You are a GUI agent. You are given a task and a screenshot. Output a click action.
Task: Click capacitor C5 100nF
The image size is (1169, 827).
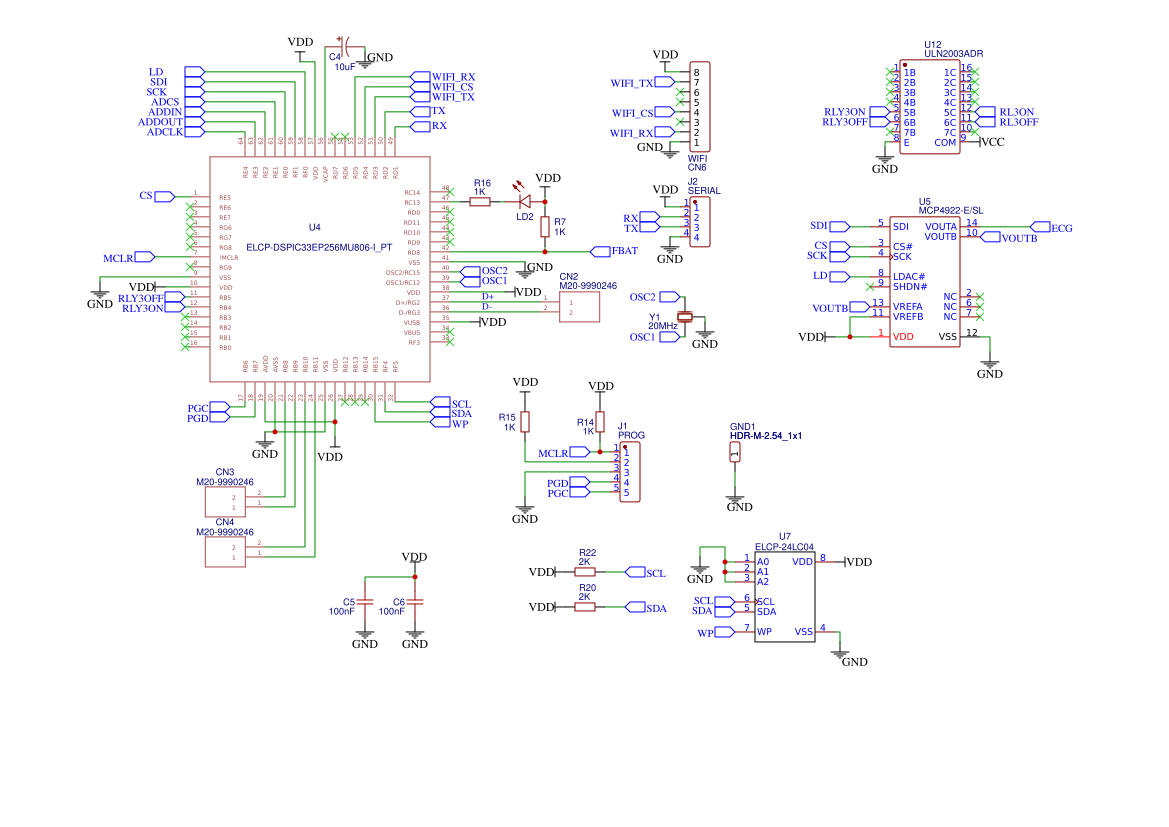365,601
